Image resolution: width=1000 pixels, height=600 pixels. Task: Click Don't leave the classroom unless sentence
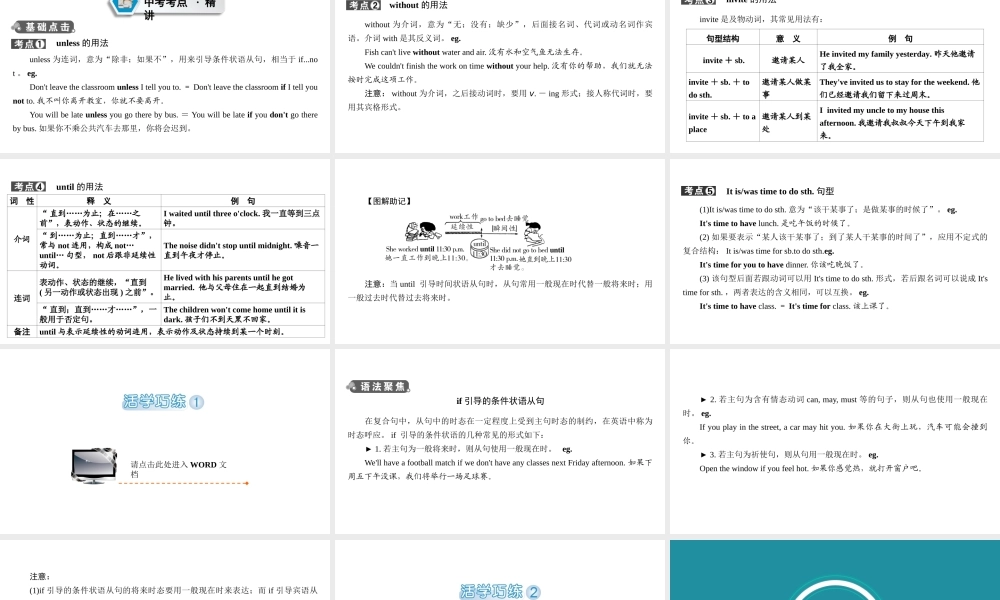(165, 94)
